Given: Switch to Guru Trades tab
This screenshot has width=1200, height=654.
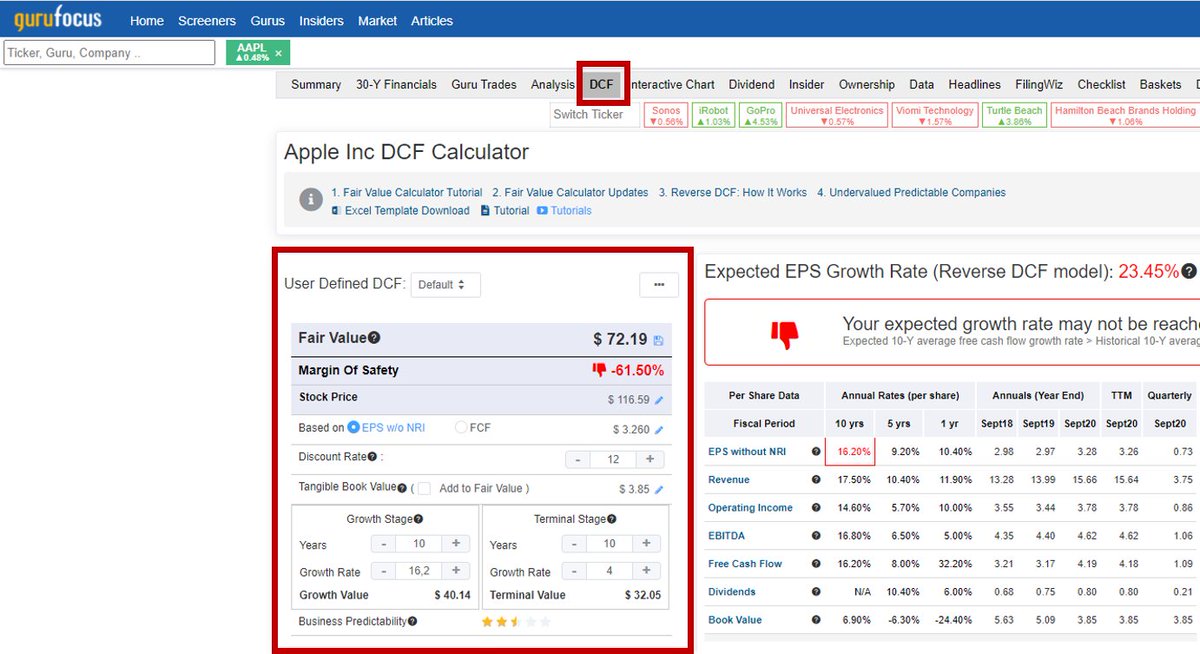Looking at the screenshot, I should [484, 85].
